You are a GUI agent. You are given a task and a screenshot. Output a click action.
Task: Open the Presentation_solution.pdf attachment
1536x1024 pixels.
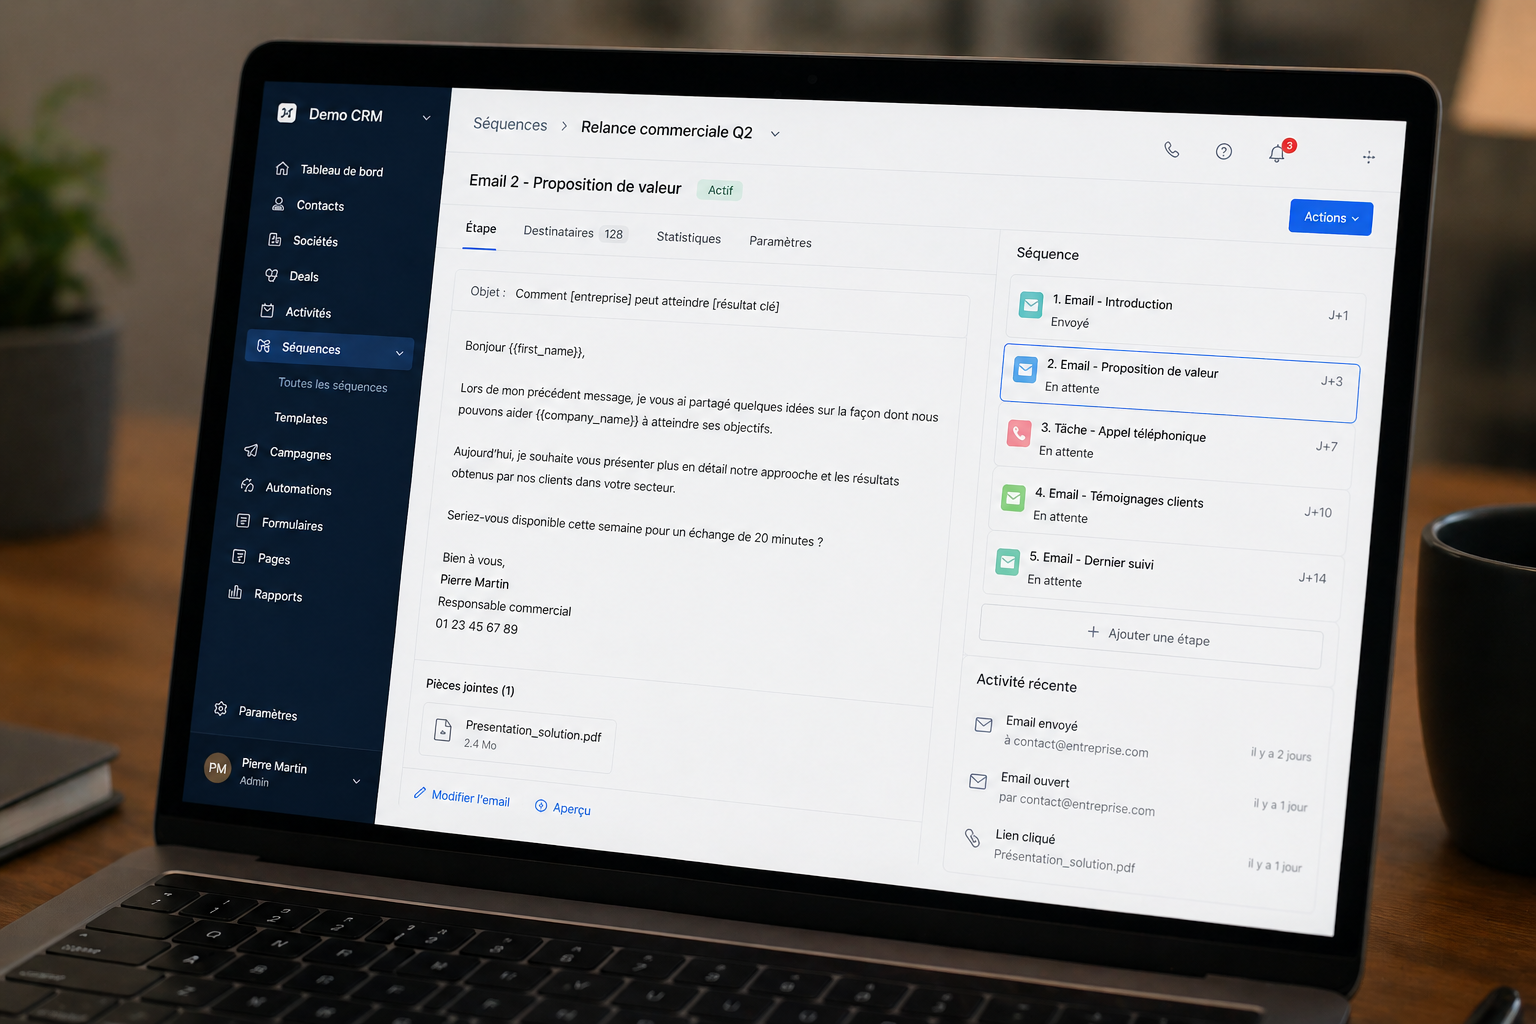tap(518, 737)
